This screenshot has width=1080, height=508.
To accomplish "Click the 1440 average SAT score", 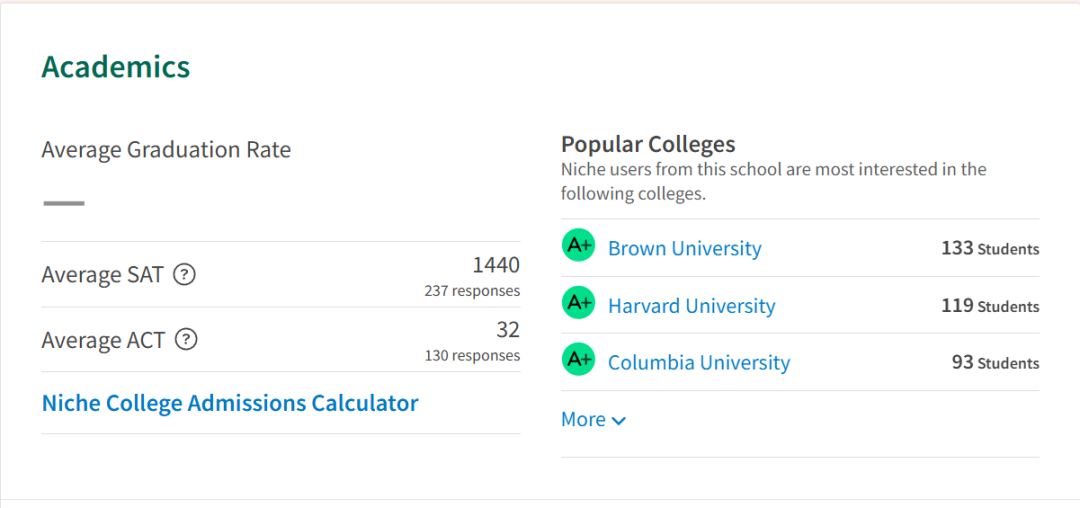I will tap(496, 264).
